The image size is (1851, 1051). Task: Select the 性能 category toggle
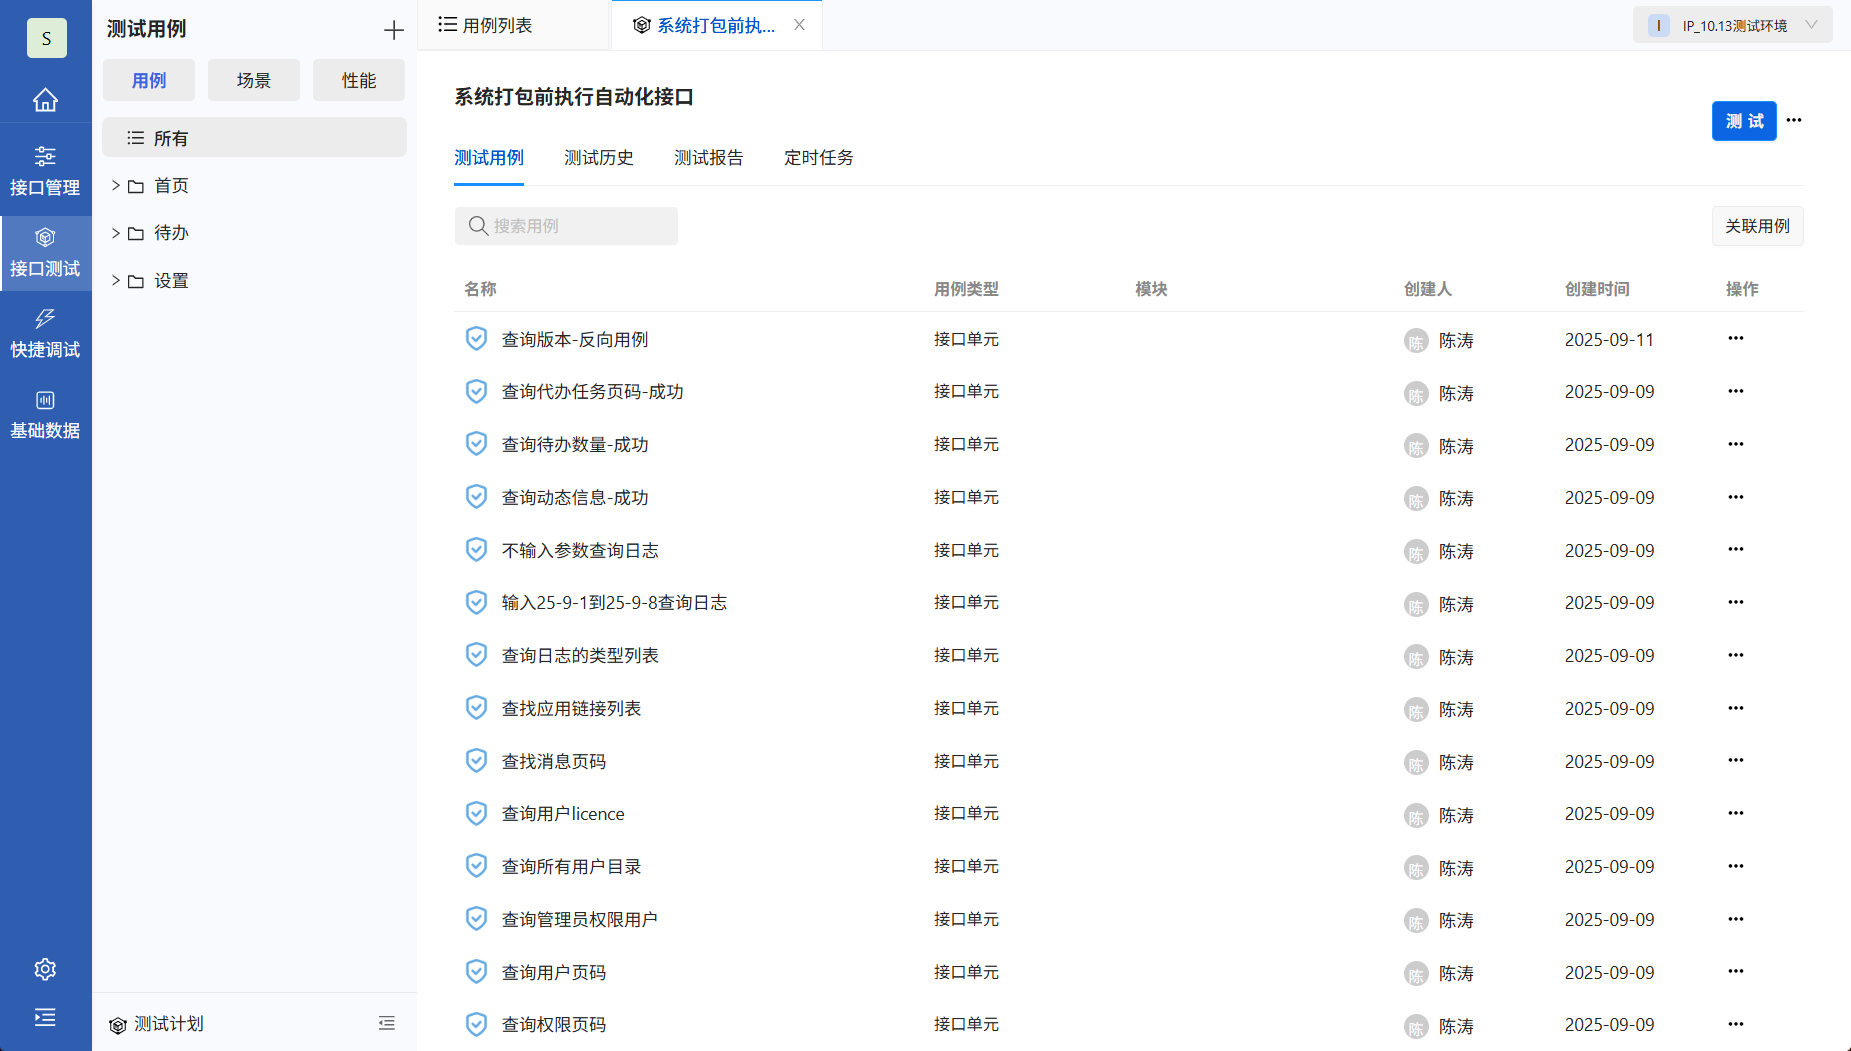[358, 80]
